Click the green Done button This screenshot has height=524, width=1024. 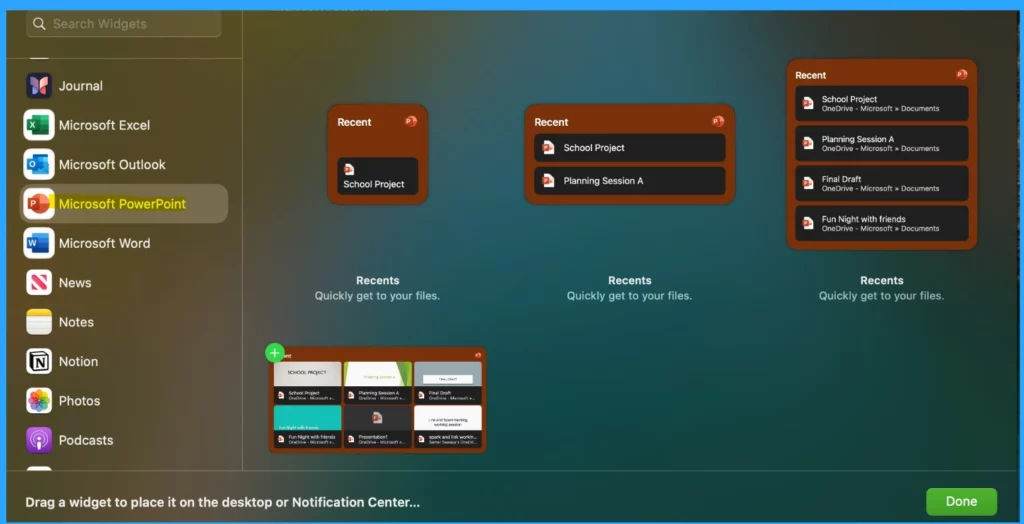(x=961, y=502)
